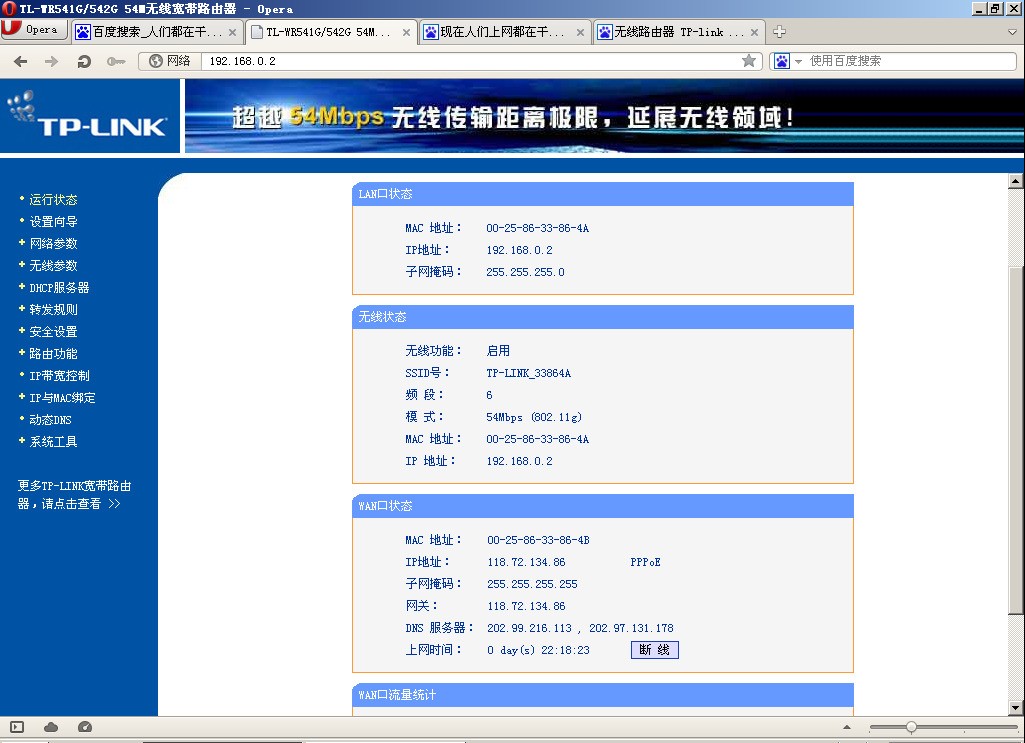Click the 断线 disconnect button
The height and width of the screenshot is (743, 1025).
point(654,650)
